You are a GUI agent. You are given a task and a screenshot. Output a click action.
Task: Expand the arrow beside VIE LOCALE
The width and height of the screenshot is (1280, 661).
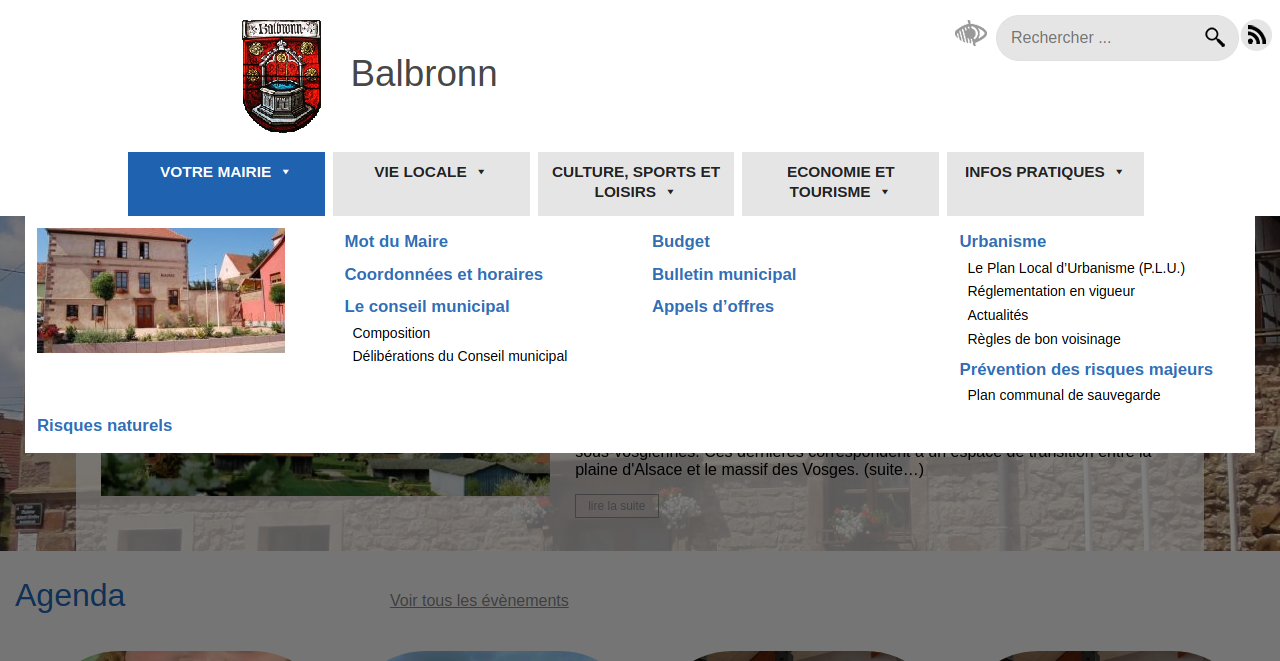(x=481, y=172)
